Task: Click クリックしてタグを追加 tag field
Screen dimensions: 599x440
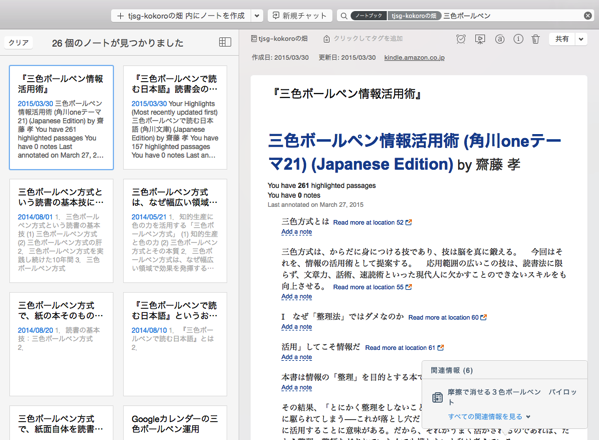Action: [x=368, y=39]
